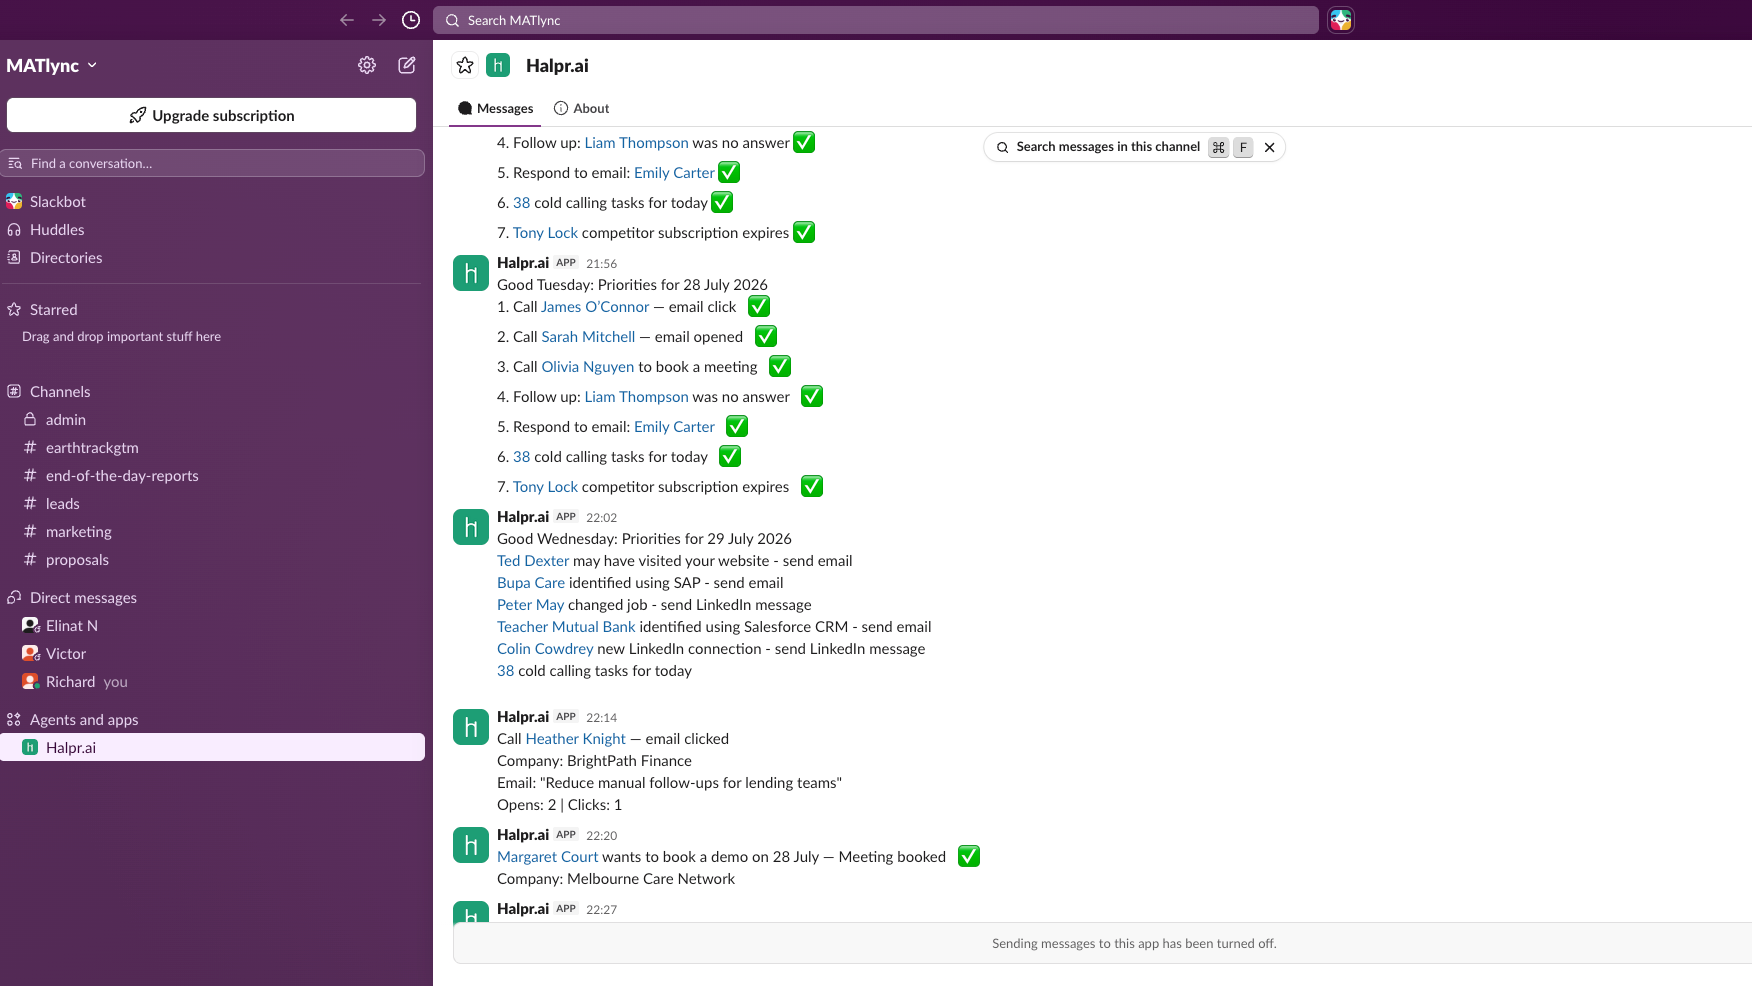Open Margaret Court link
The image size is (1752, 986).
(547, 857)
